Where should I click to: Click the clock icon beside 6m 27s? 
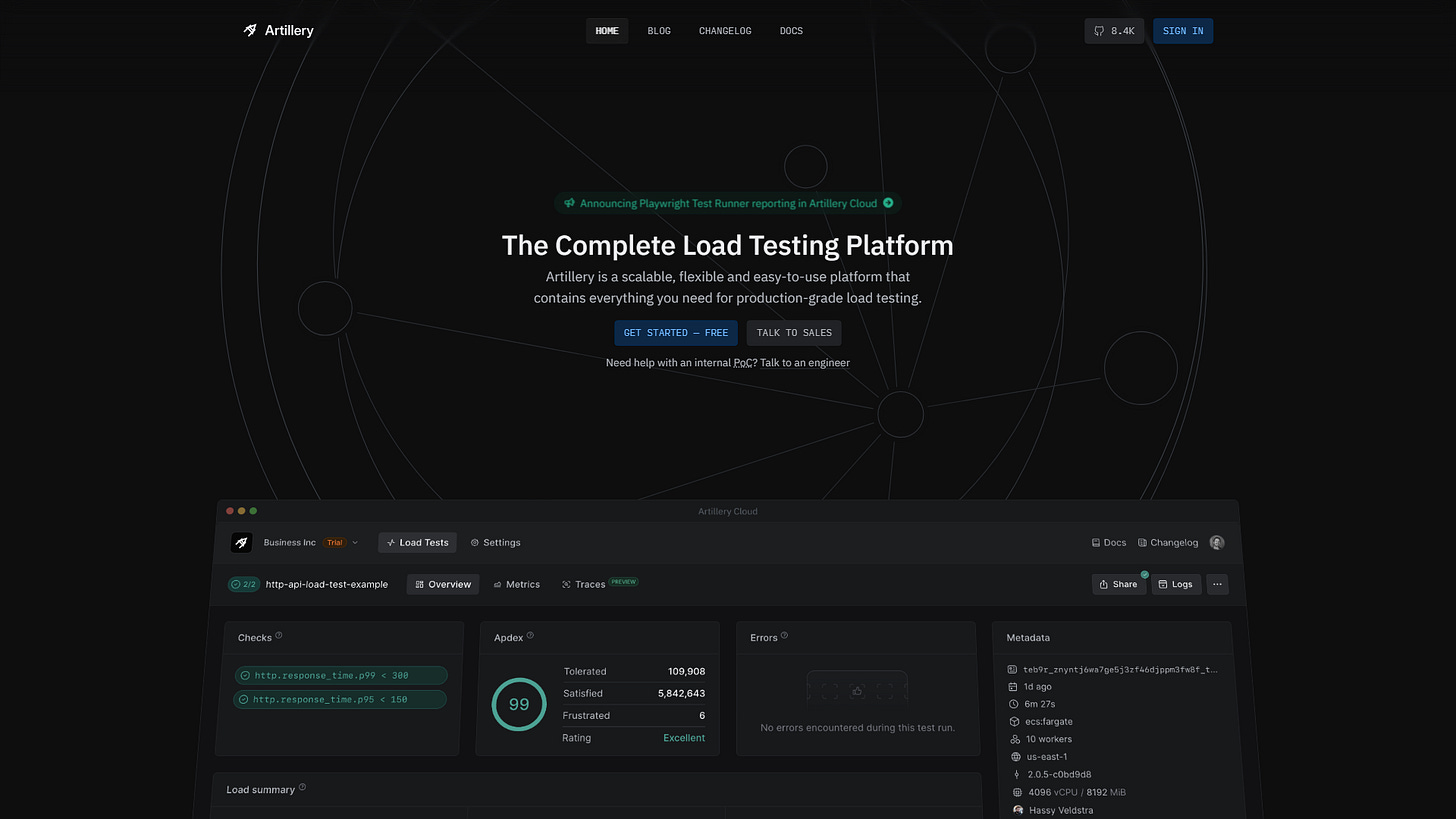click(x=1013, y=704)
